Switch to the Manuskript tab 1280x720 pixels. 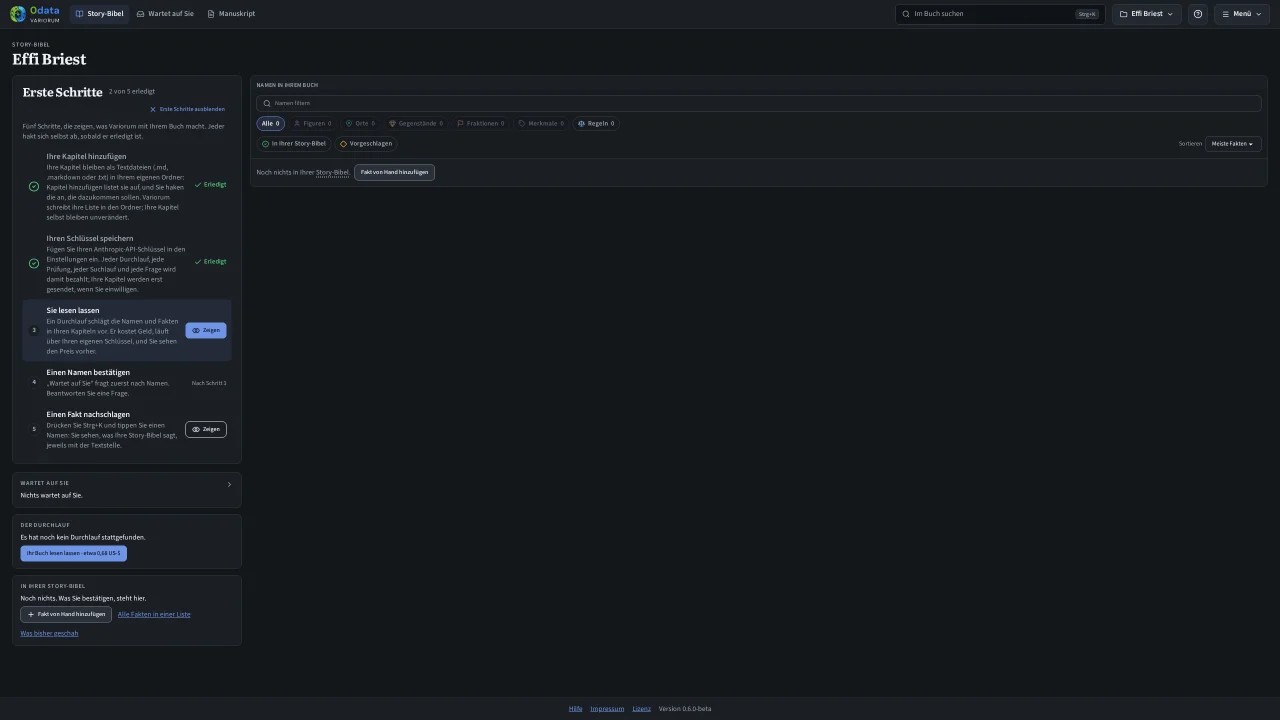point(231,14)
